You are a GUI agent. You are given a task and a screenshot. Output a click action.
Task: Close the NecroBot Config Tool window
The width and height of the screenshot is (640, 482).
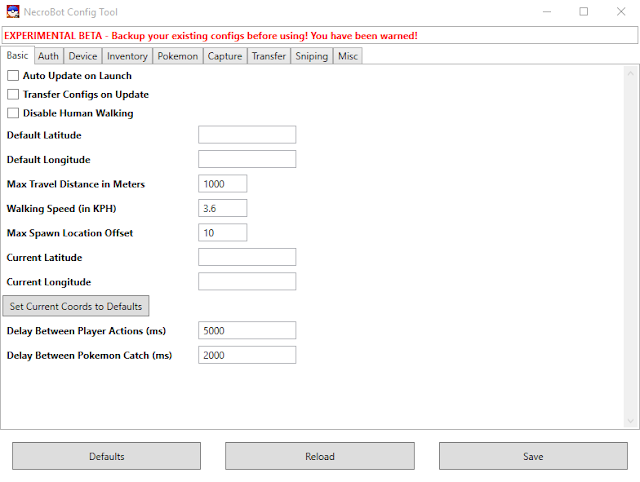(621, 12)
